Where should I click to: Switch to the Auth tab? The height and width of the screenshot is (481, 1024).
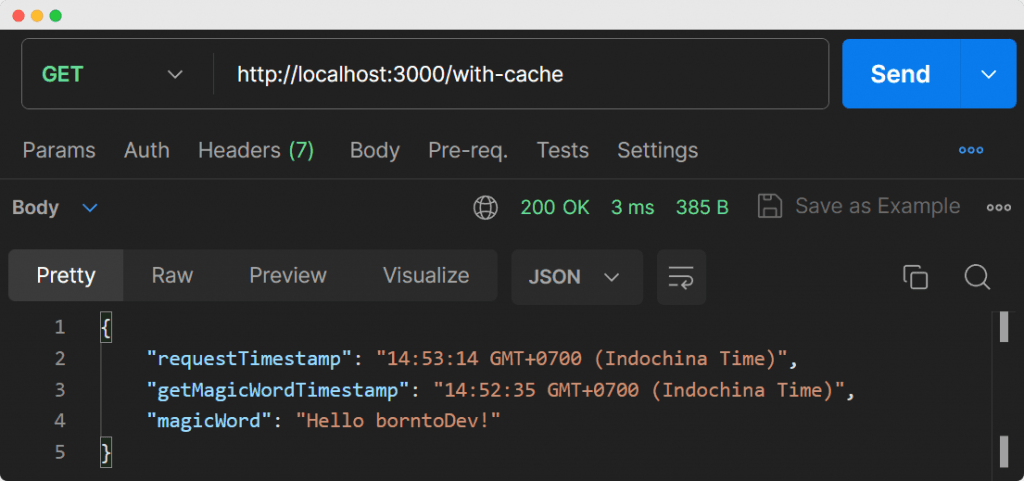pos(146,151)
